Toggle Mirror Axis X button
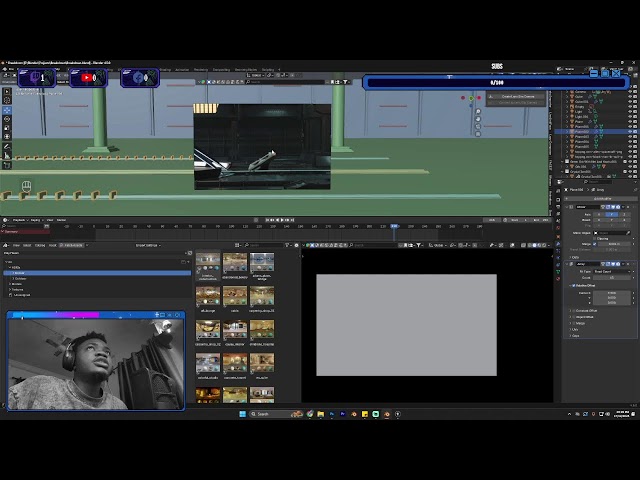This screenshot has width=640, height=480. [599, 214]
